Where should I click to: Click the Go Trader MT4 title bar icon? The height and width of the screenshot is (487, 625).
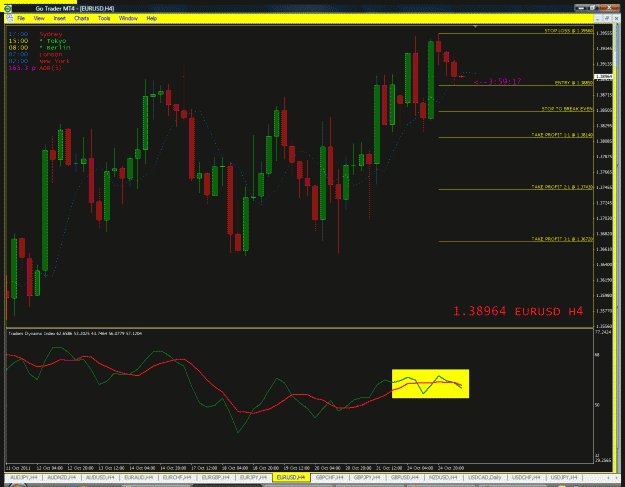[8, 8]
